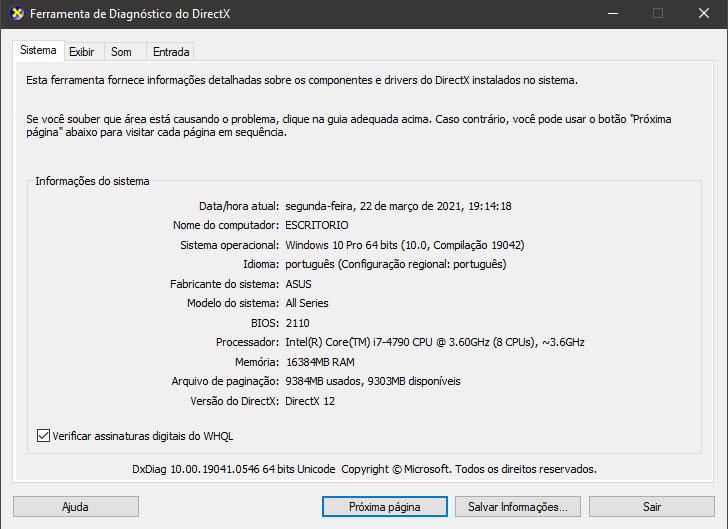Click the Arquivo de paginação label
Image resolution: width=728 pixels, height=529 pixels.
(x=225, y=381)
